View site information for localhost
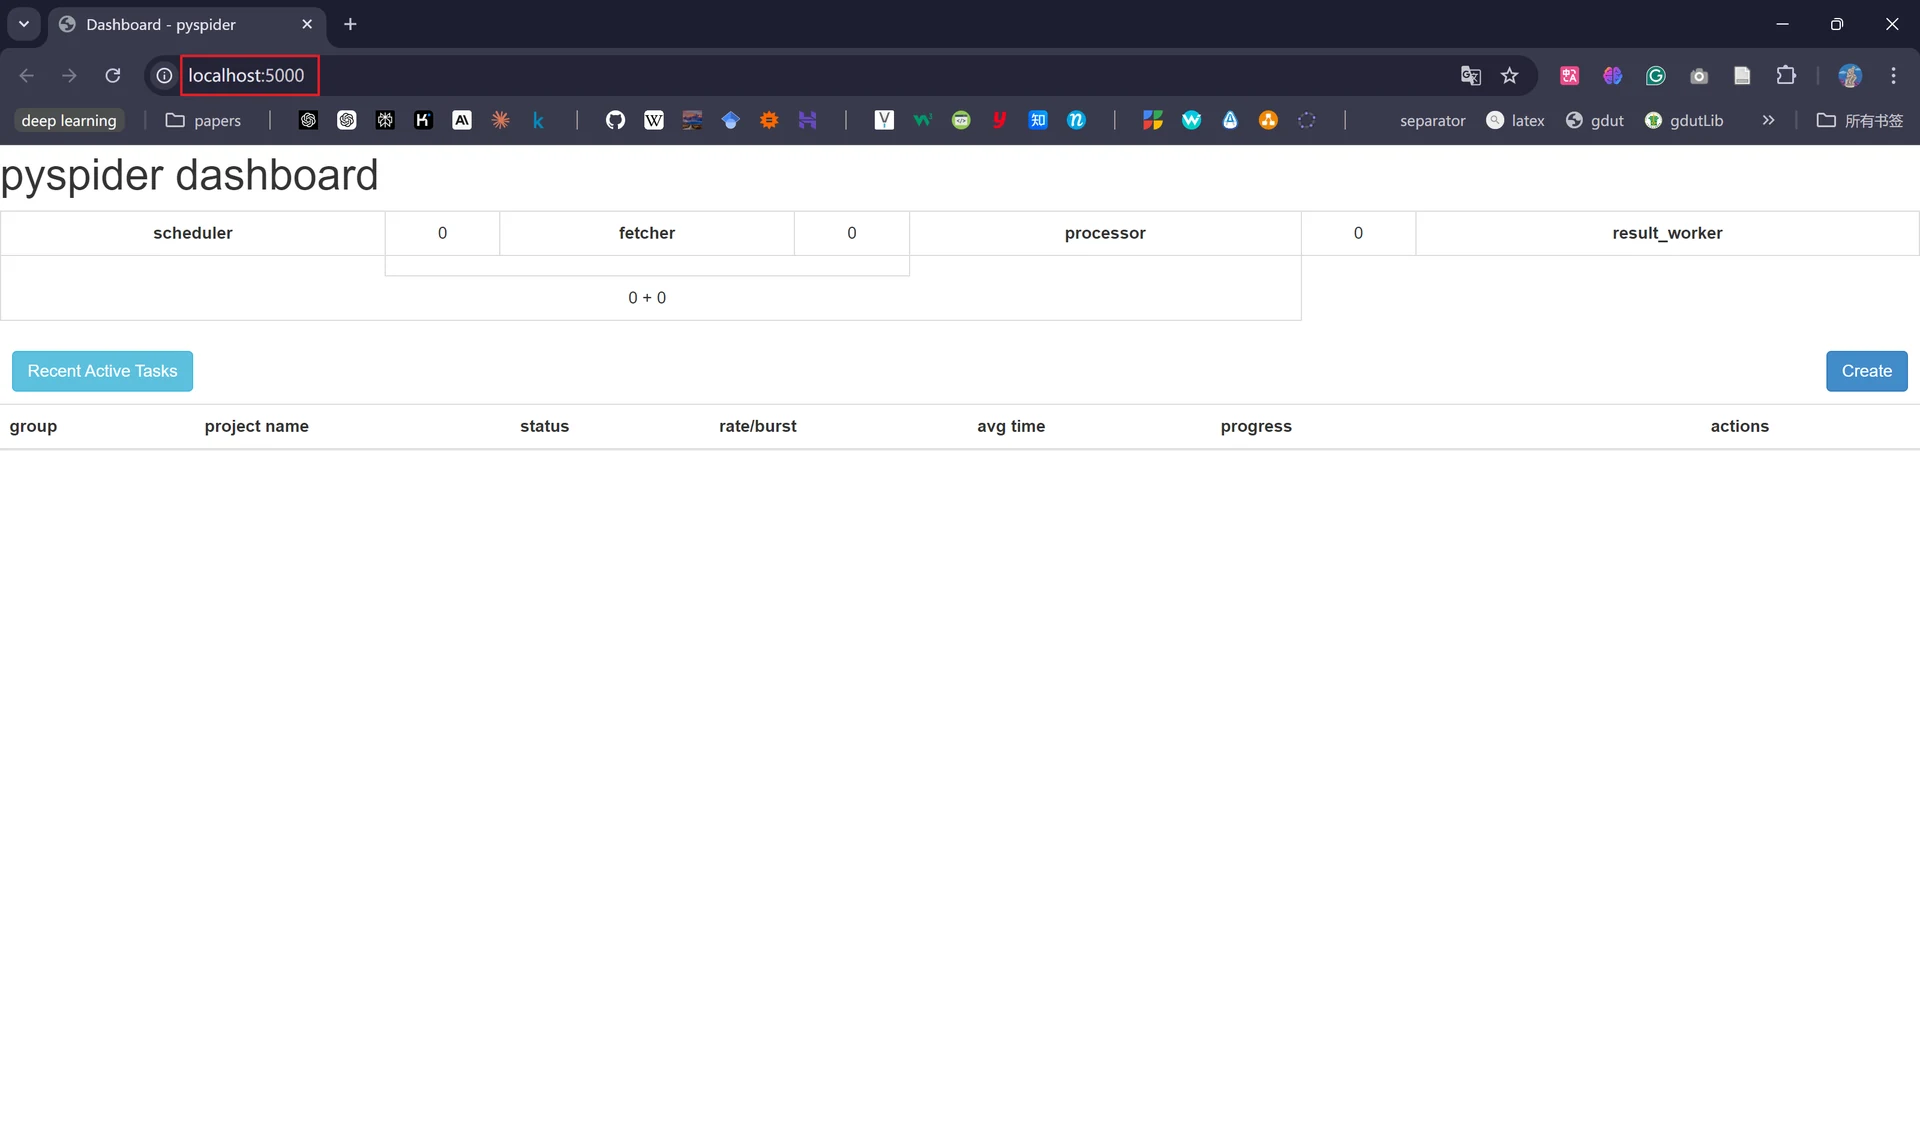Screen dimensions: 1920x1142 164,76
